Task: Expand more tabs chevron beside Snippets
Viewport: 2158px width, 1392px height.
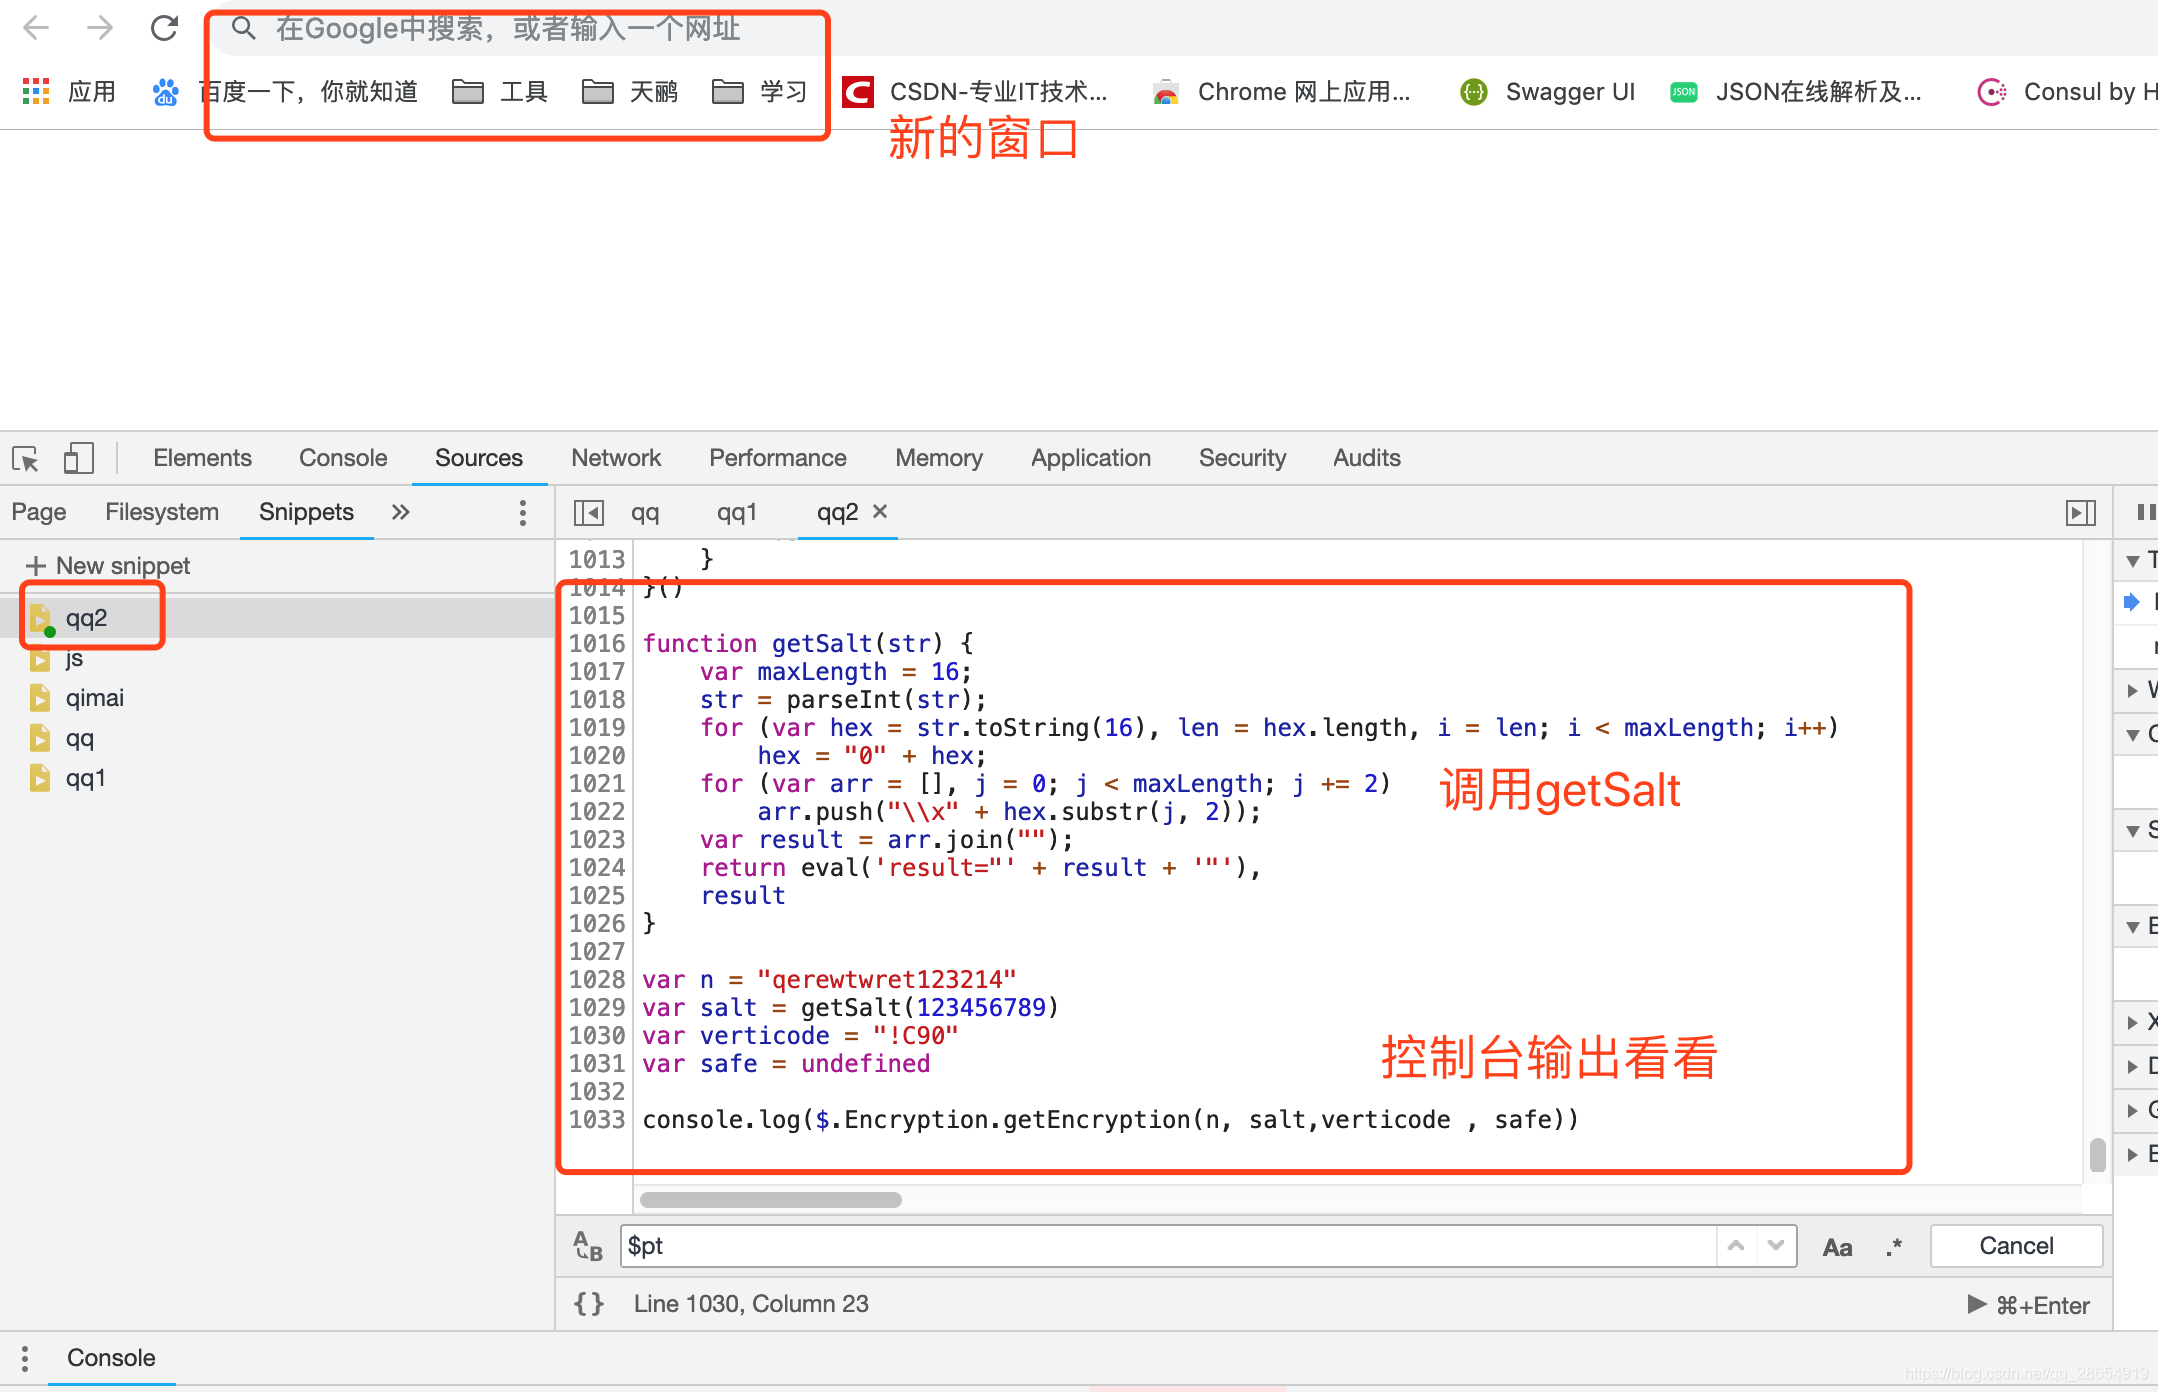Action: coord(400,512)
